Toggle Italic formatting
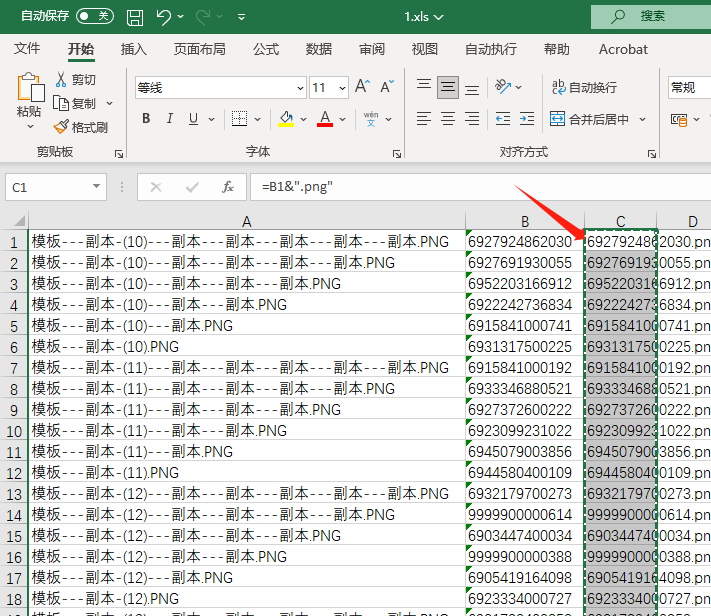711x616 pixels. coord(170,118)
